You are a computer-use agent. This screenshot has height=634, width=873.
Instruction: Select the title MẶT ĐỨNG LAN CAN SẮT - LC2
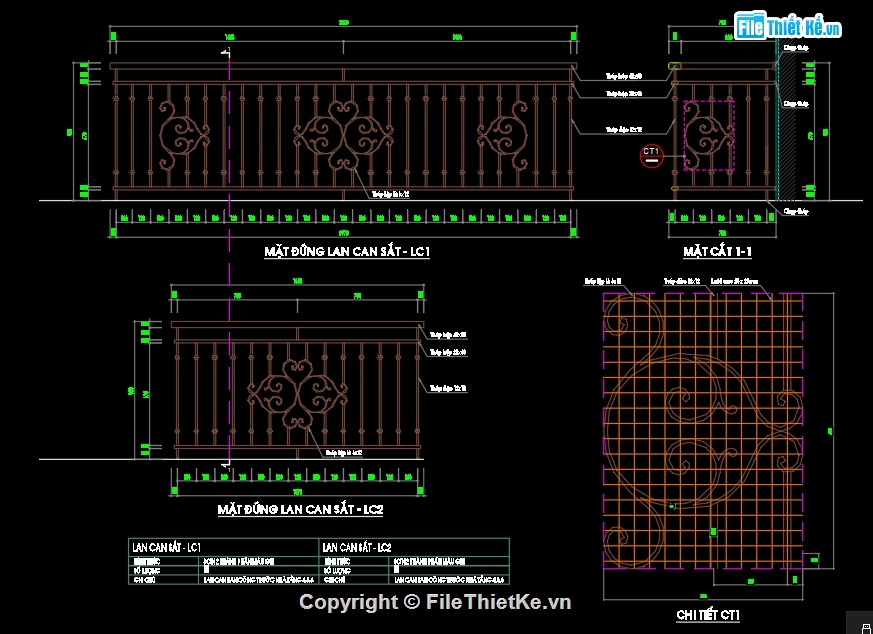pyautogui.click(x=301, y=510)
